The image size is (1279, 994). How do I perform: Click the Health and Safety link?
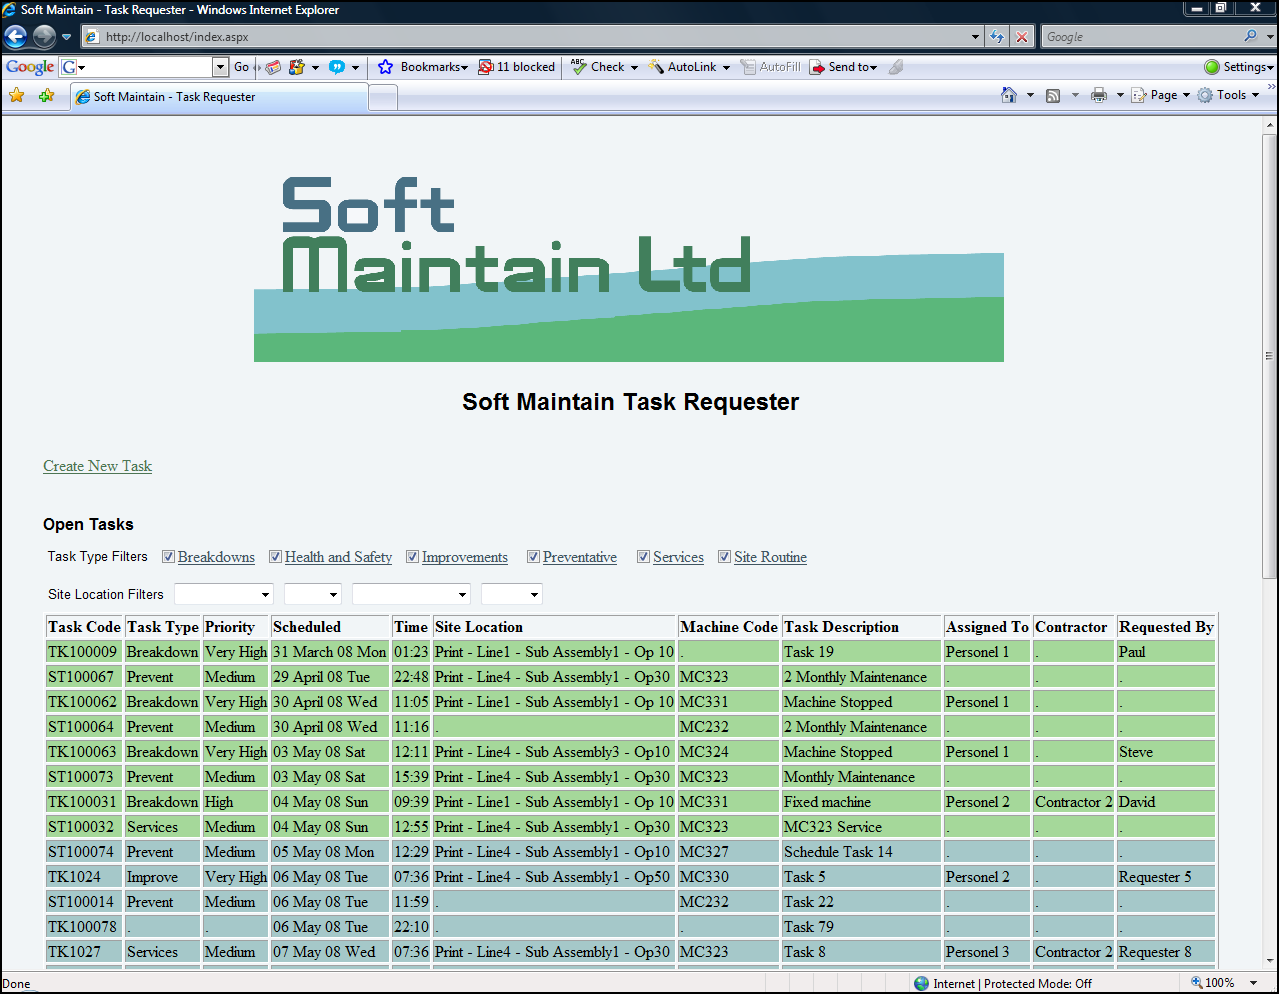pos(338,557)
